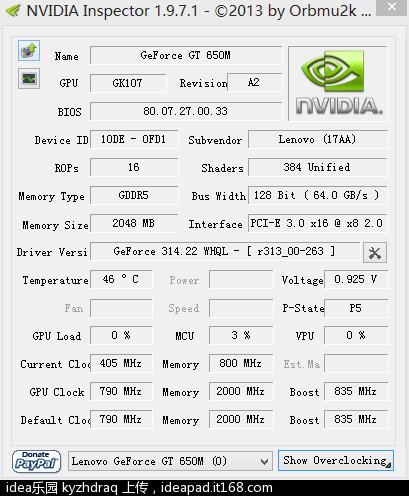The image size is (409, 496).
Task: Click the GPU Clock value 790 MHz
Action: point(121,391)
